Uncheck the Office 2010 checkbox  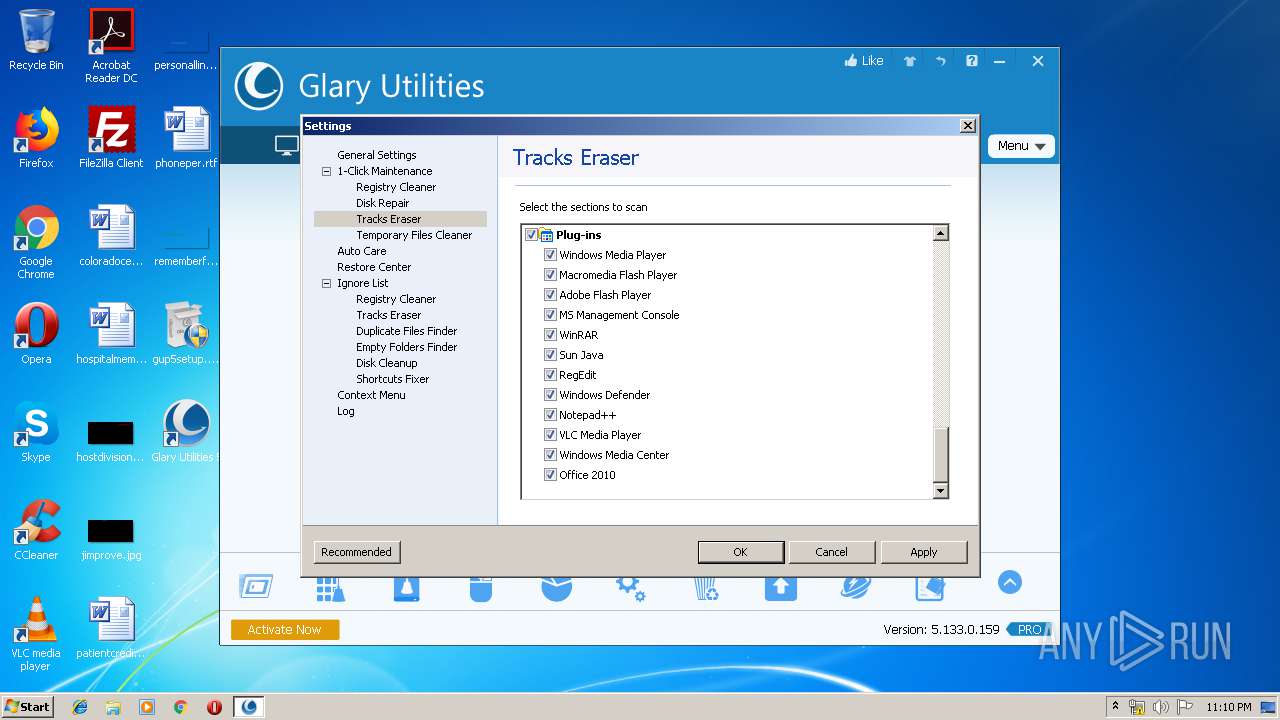[550, 475]
